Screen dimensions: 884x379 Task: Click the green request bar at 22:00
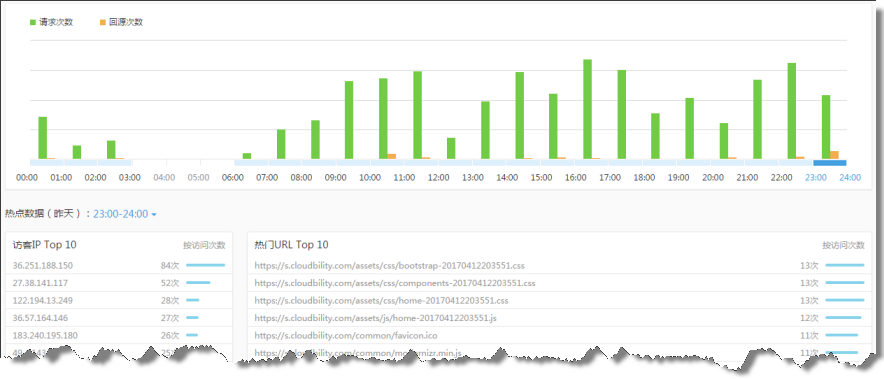click(x=792, y=111)
